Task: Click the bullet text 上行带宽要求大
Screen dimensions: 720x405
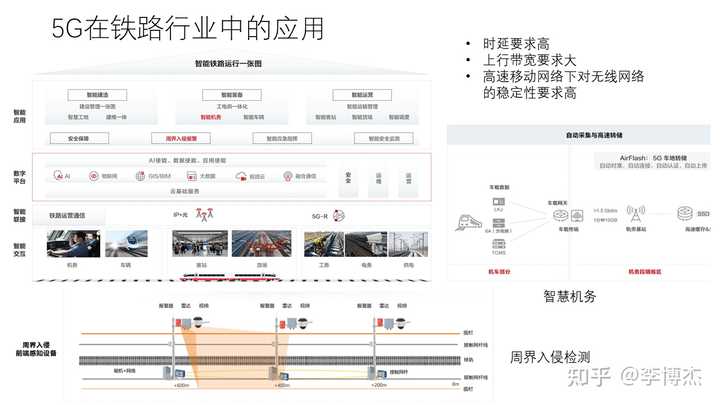Action: pyautogui.click(x=529, y=60)
